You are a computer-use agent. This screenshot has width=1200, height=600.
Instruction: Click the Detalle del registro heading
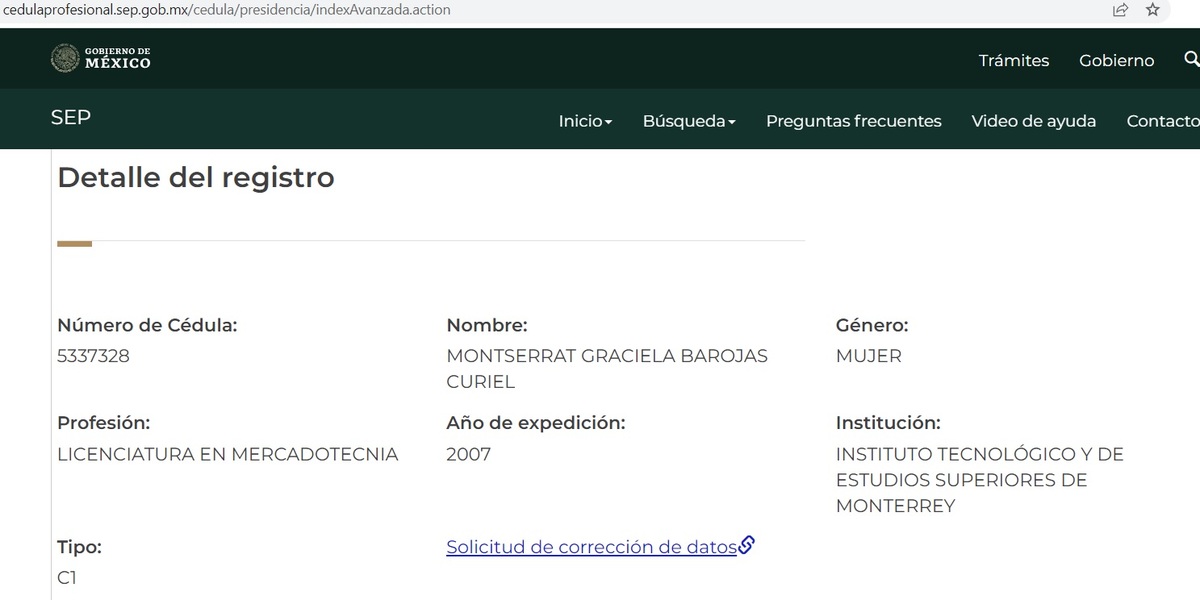click(x=197, y=177)
